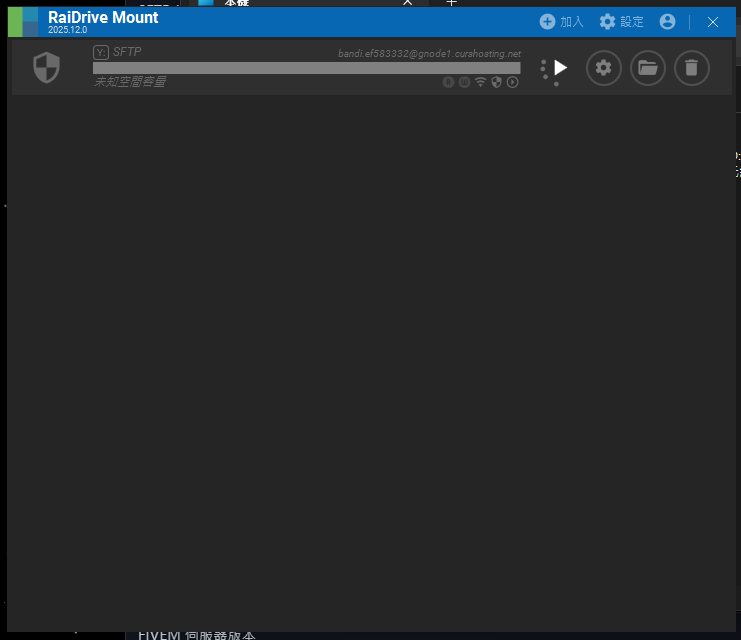741x640 pixels.
Task: Select the bandi.ef583332 server address text
Action: (x=429, y=53)
